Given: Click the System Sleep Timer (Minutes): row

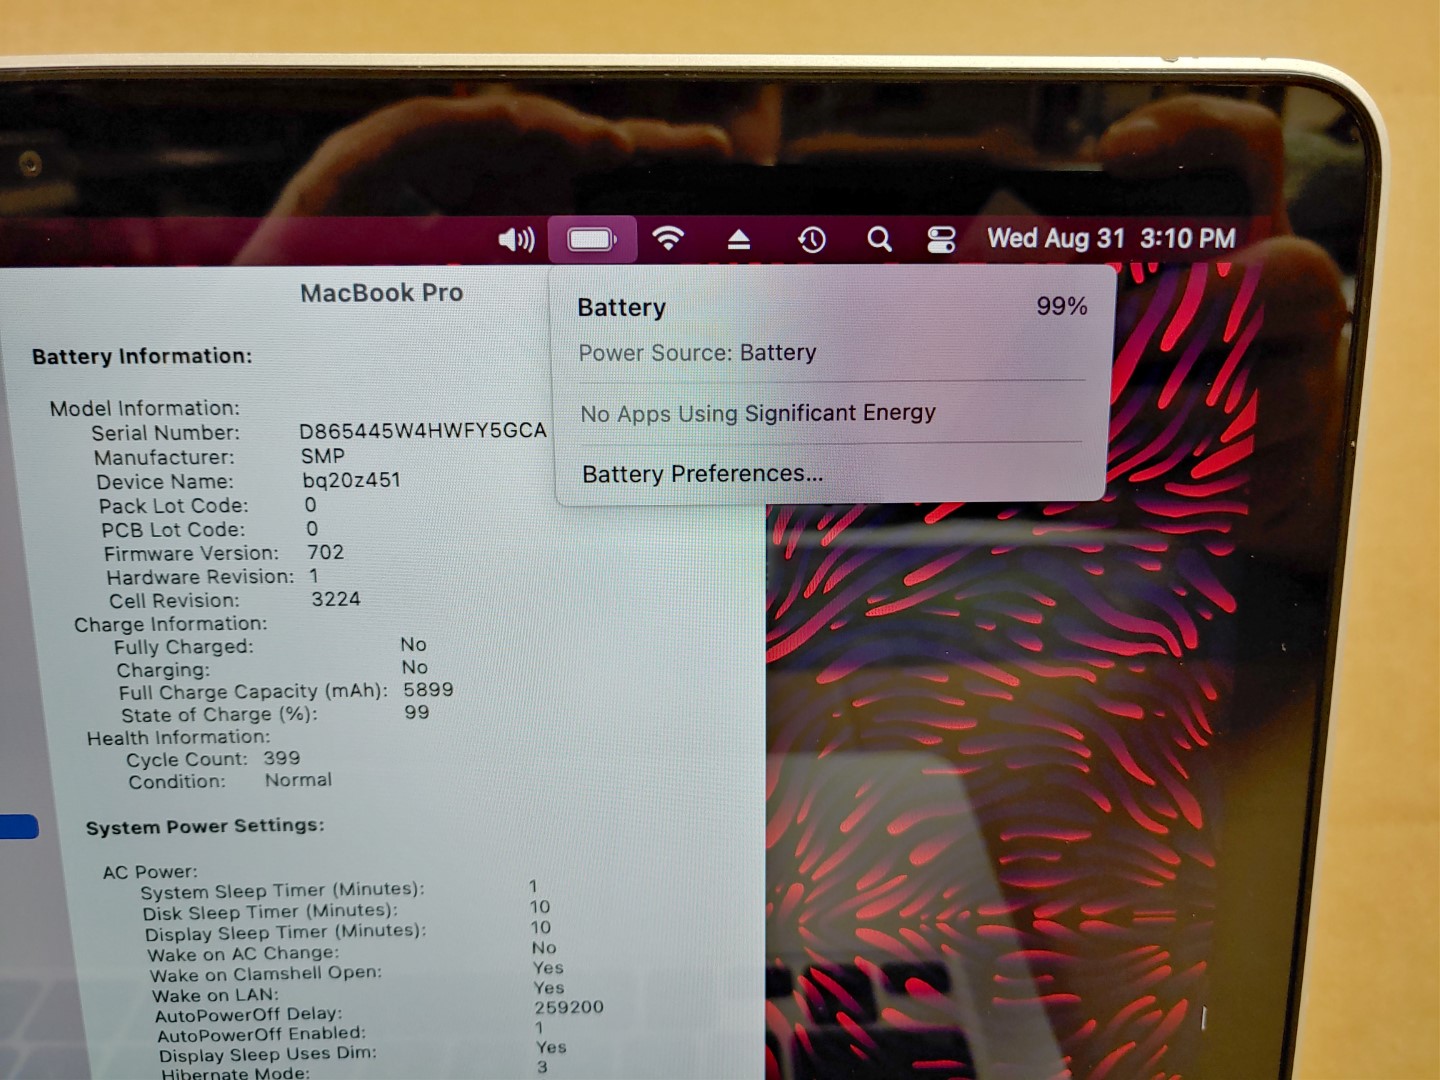Looking at the screenshot, I should click(339, 889).
